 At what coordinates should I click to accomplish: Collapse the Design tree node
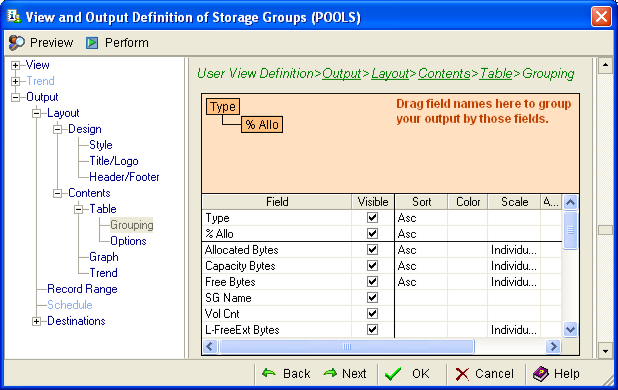coord(58,129)
